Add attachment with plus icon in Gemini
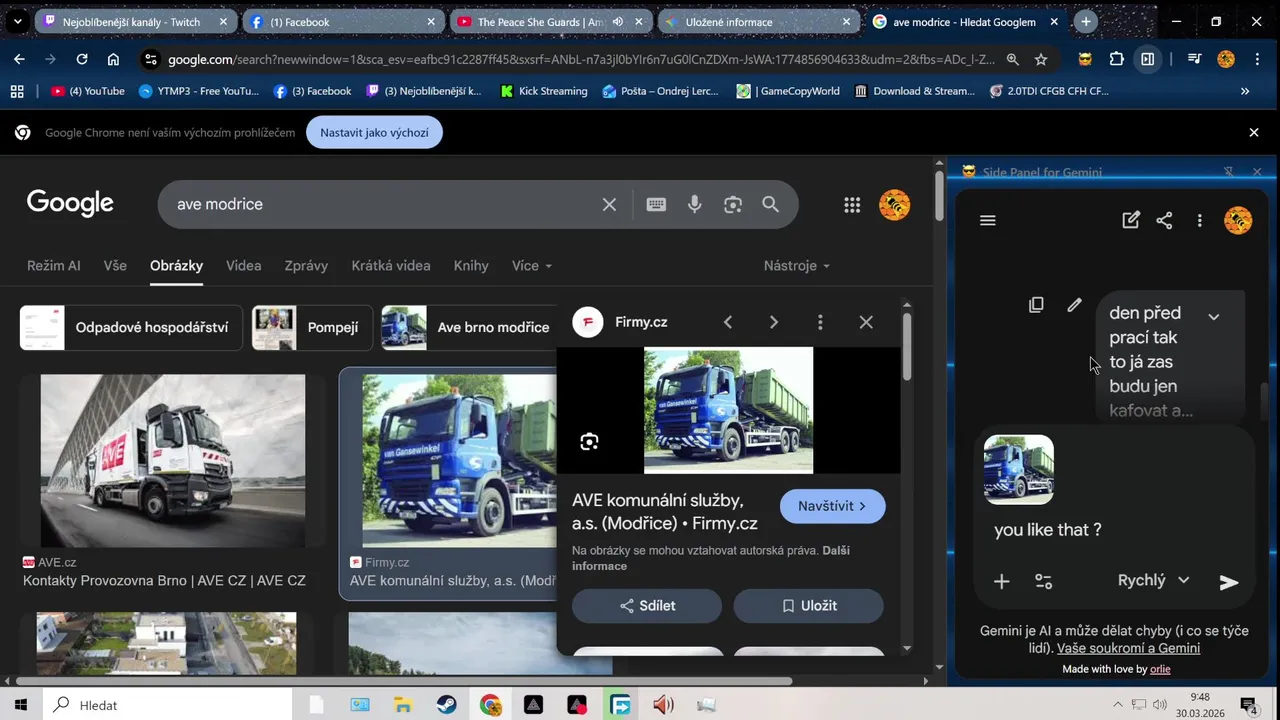This screenshot has height=720, width=1280. click(1001, 581)
